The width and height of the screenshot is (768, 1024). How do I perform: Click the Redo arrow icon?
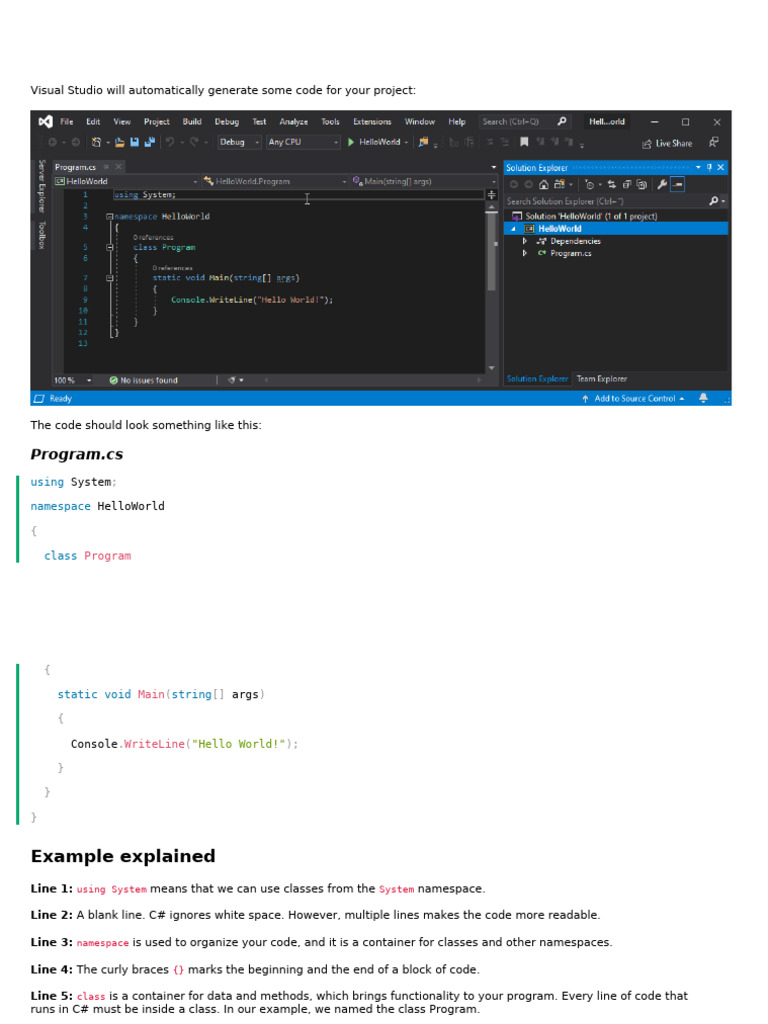[x=194, y=142]
